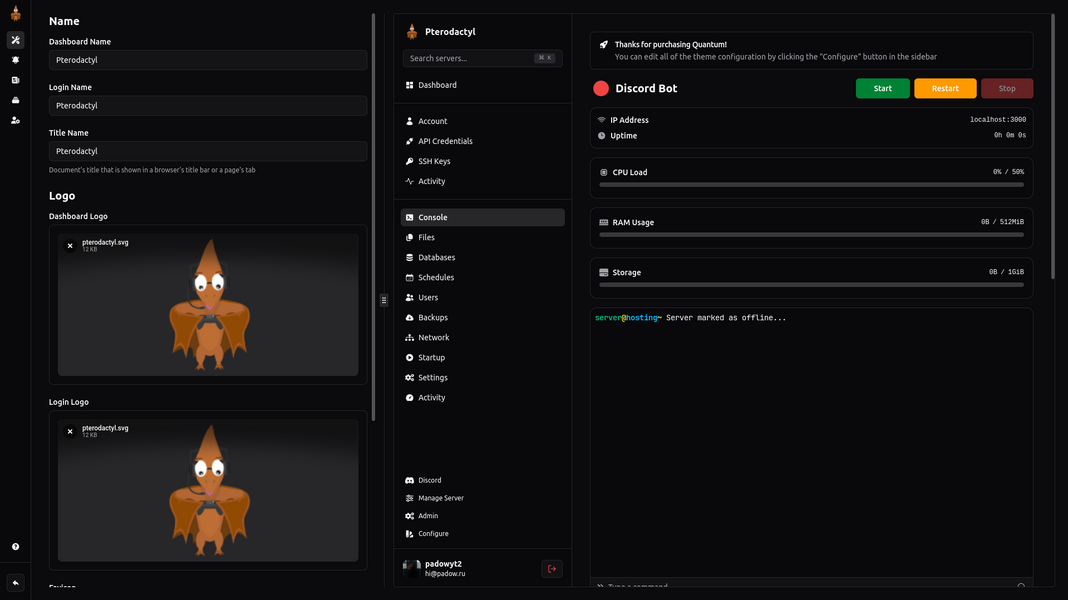Open the theme tools icon in left rail
Viewport: 1068px width, 600px height.
tap(15, 40)
